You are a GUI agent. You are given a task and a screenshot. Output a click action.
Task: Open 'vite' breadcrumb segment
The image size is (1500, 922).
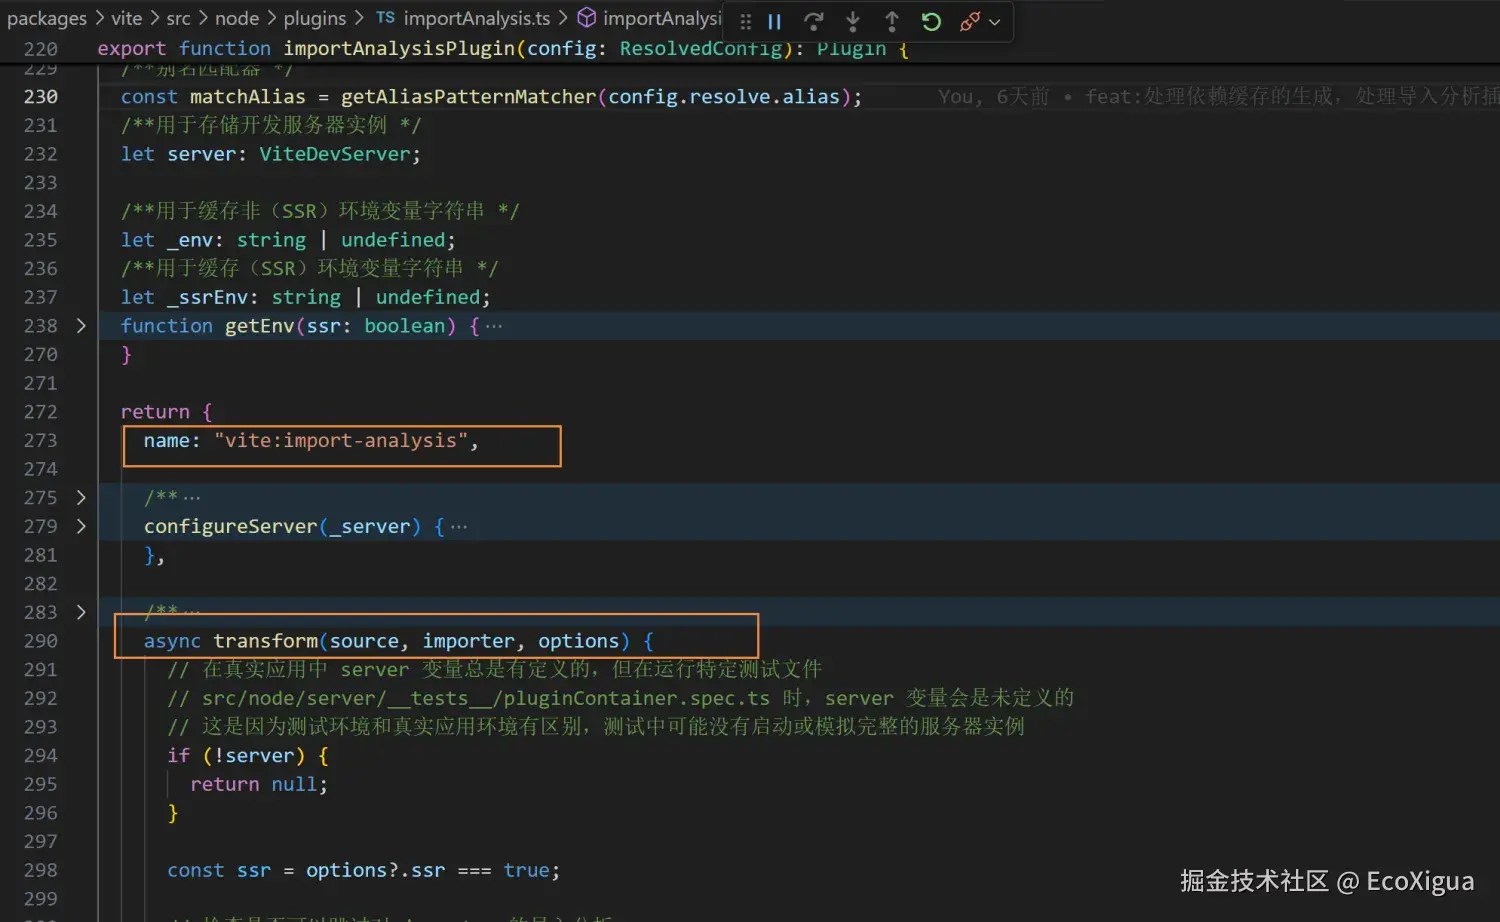(127, 18)
